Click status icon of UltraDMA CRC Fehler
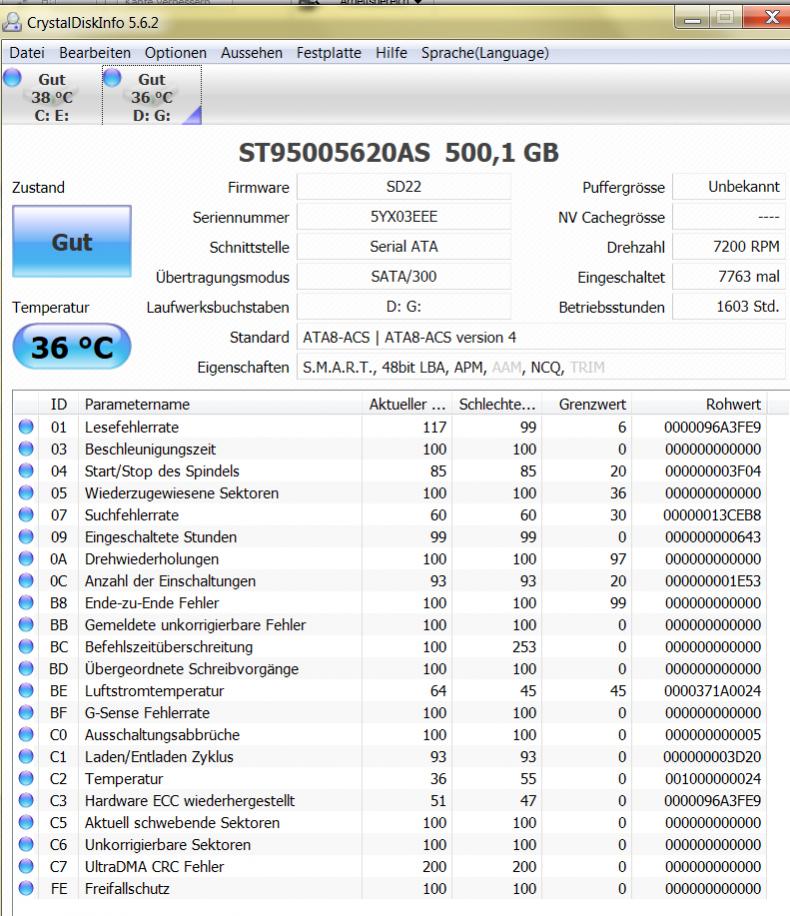790x916 pixels. (x=26, y=866)
